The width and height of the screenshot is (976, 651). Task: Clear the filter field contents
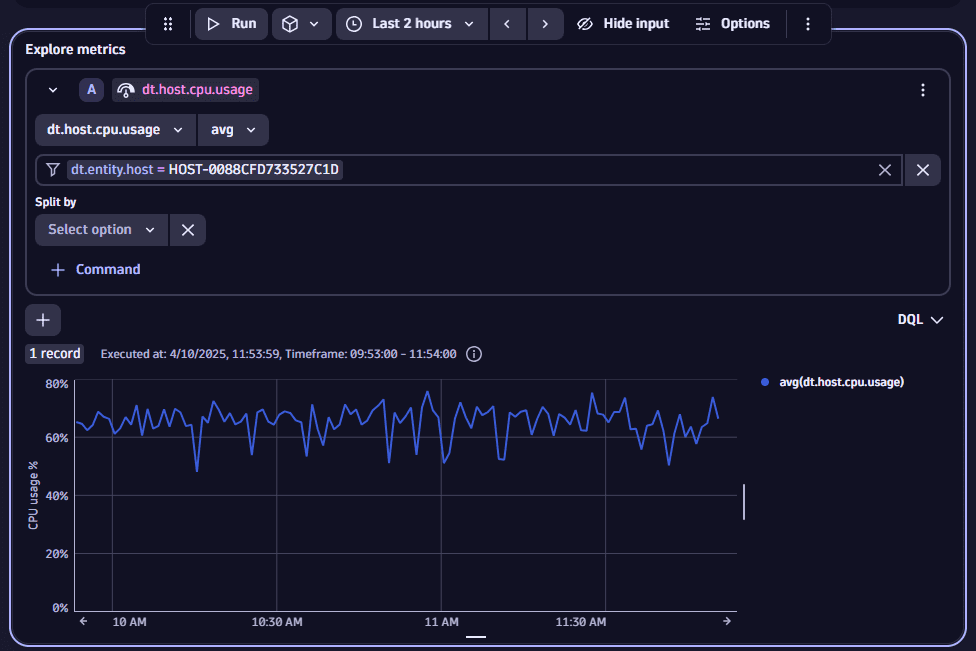tap(884, 170)
